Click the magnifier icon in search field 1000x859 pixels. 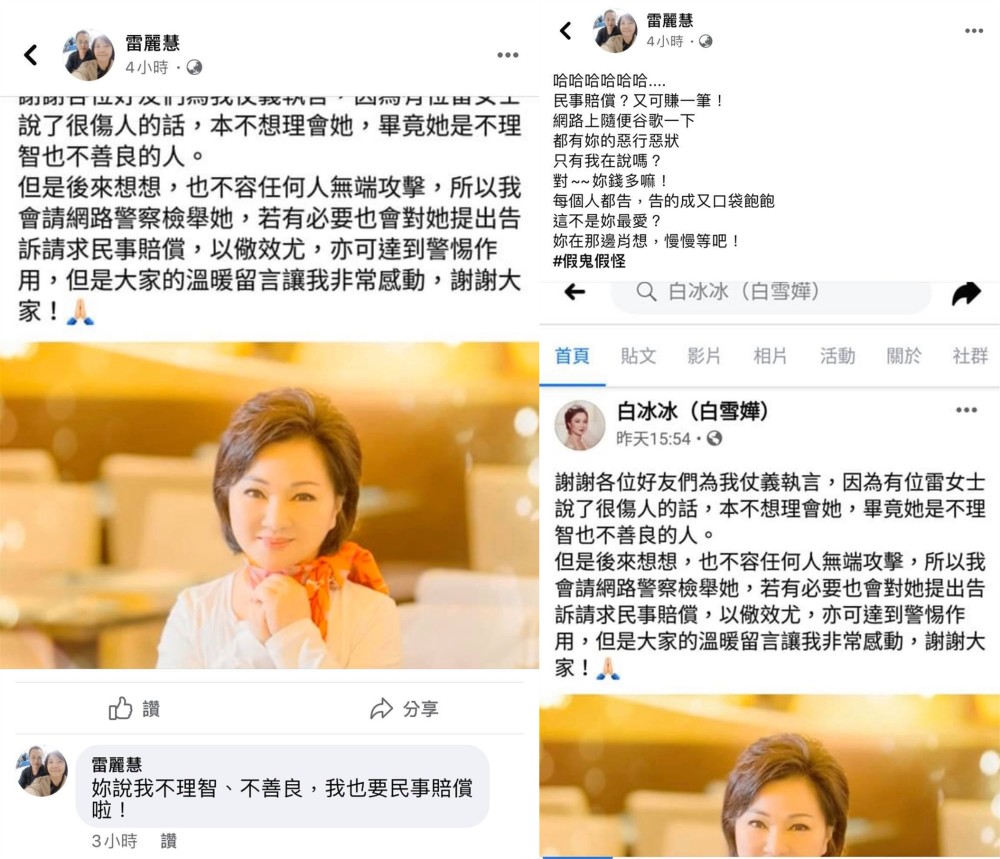(646, 292)
